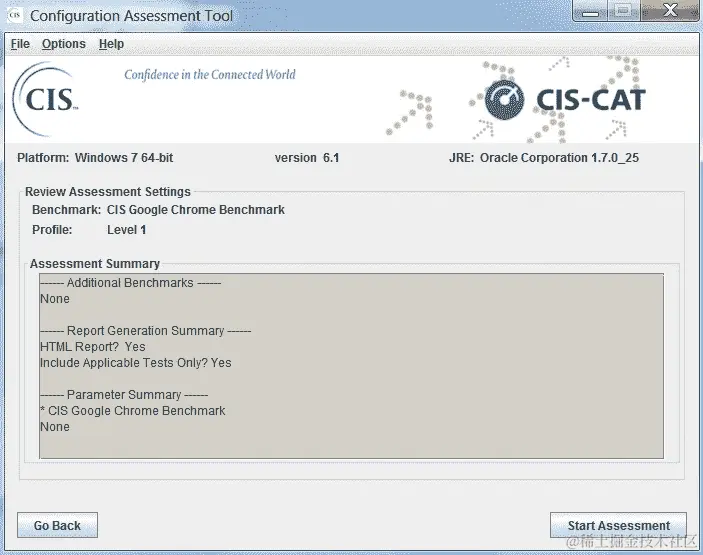Open the Options menu
The image size is (703, 555).
(x=64, y=44)
